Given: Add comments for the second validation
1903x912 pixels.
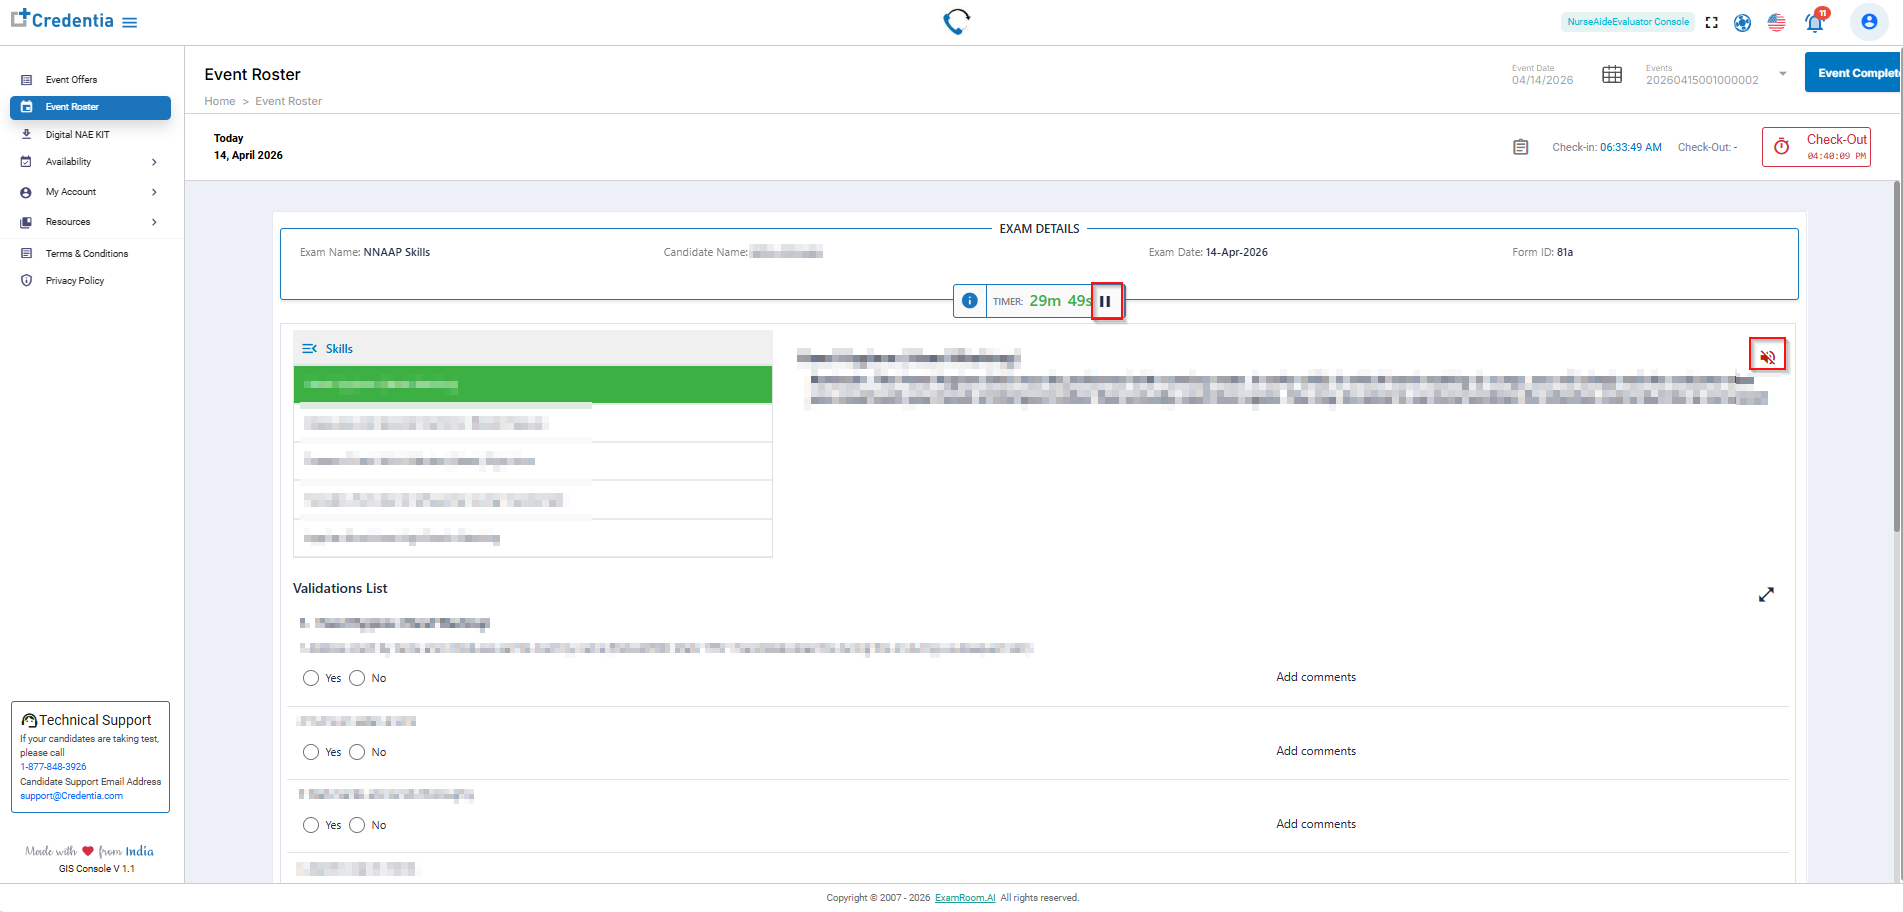Looking at the screenshot, I should click(1315, 751).
